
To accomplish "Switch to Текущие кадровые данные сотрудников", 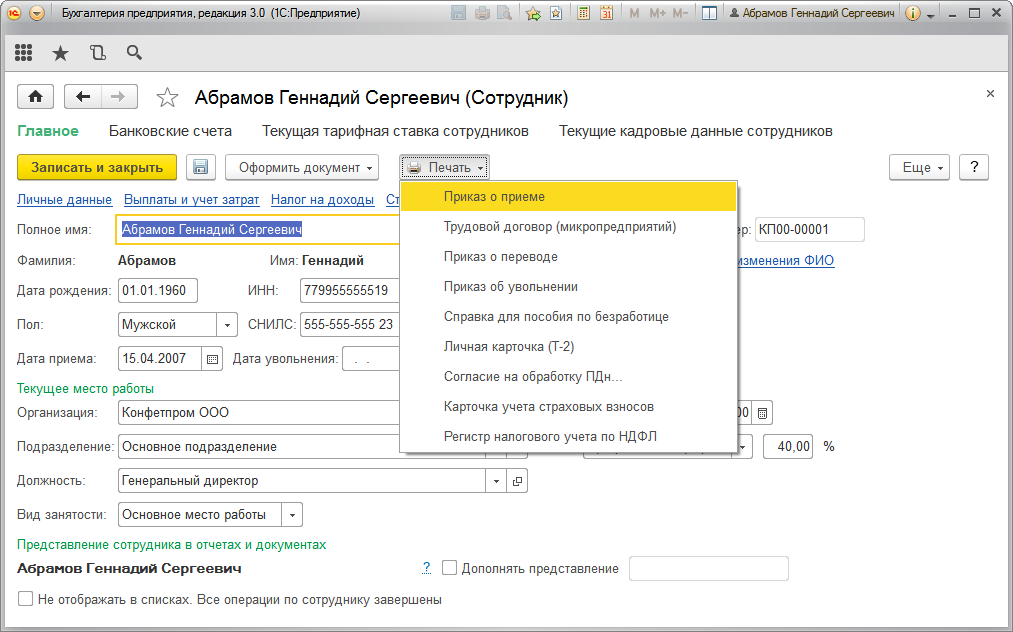I will (695, 131).
